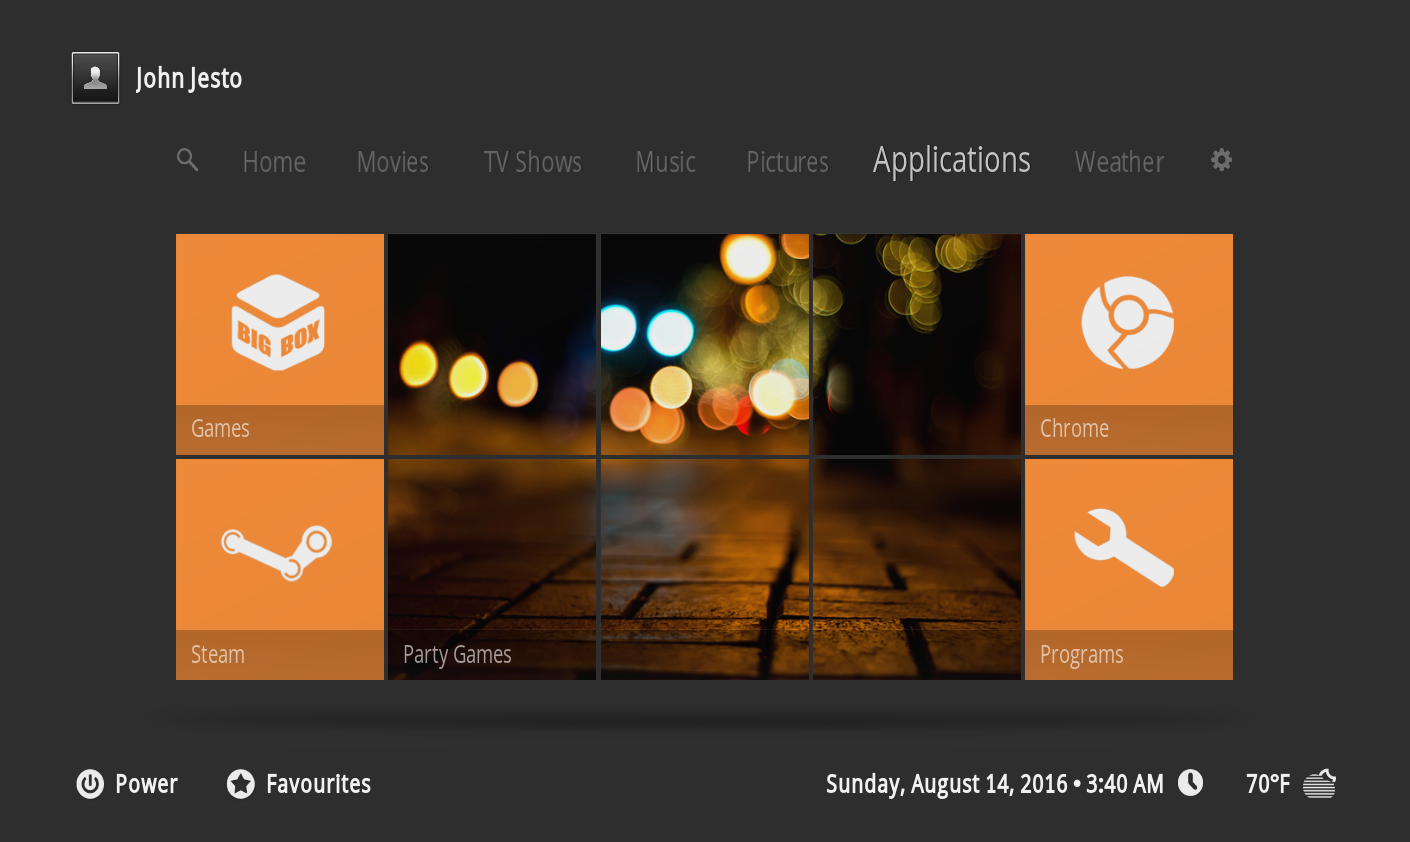Image resolution: width=1410 pixels, height=842 pixels.
Task: Open the TV Shows section
Action: point(532,162)
